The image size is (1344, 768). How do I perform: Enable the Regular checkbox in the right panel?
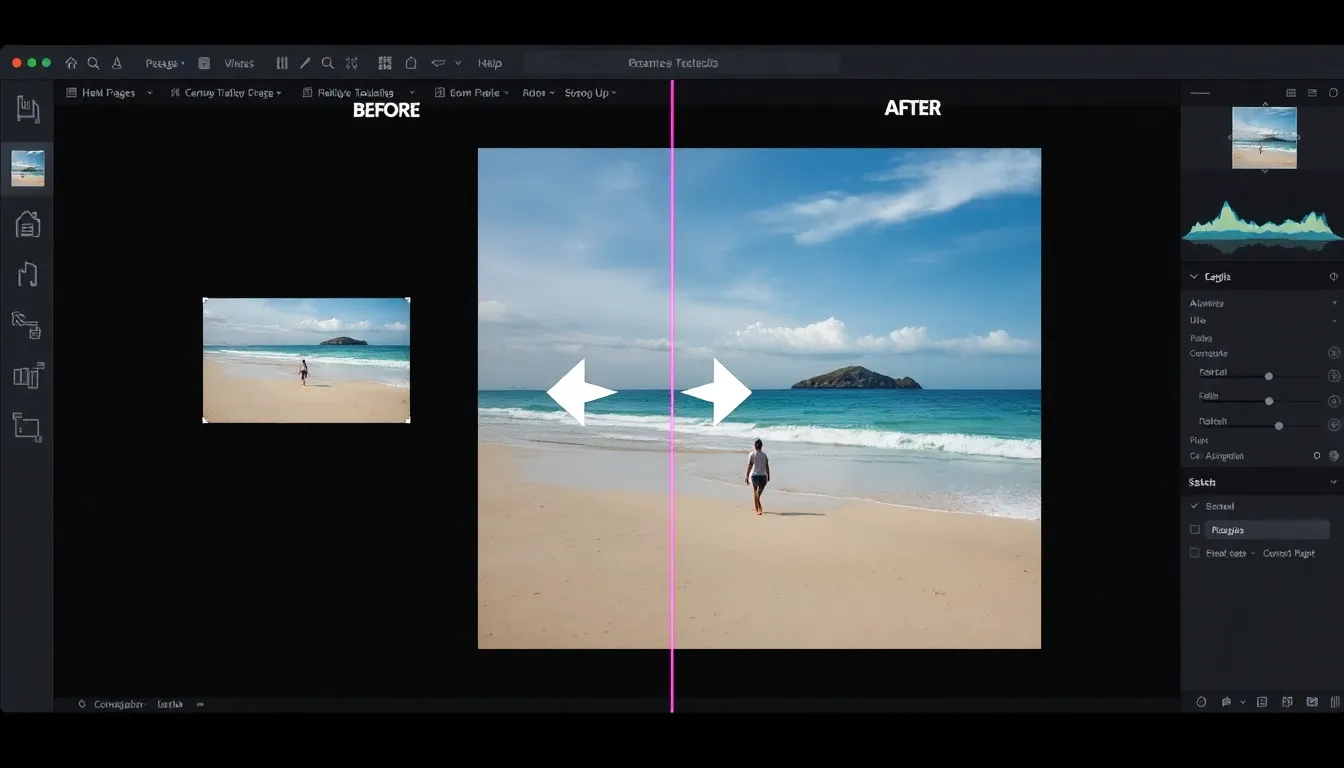(x=1195, y=531)
